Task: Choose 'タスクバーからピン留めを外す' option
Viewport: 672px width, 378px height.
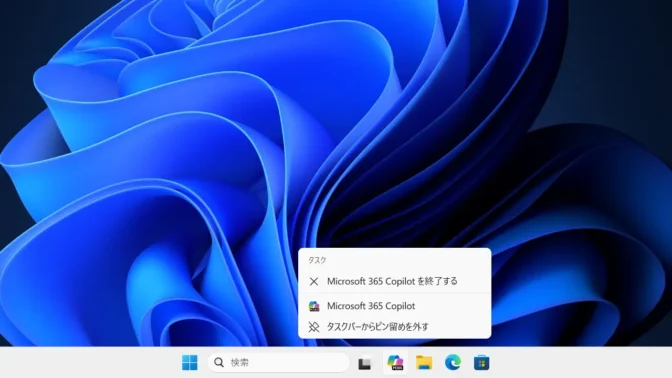Action: click(x=395, y=327)
